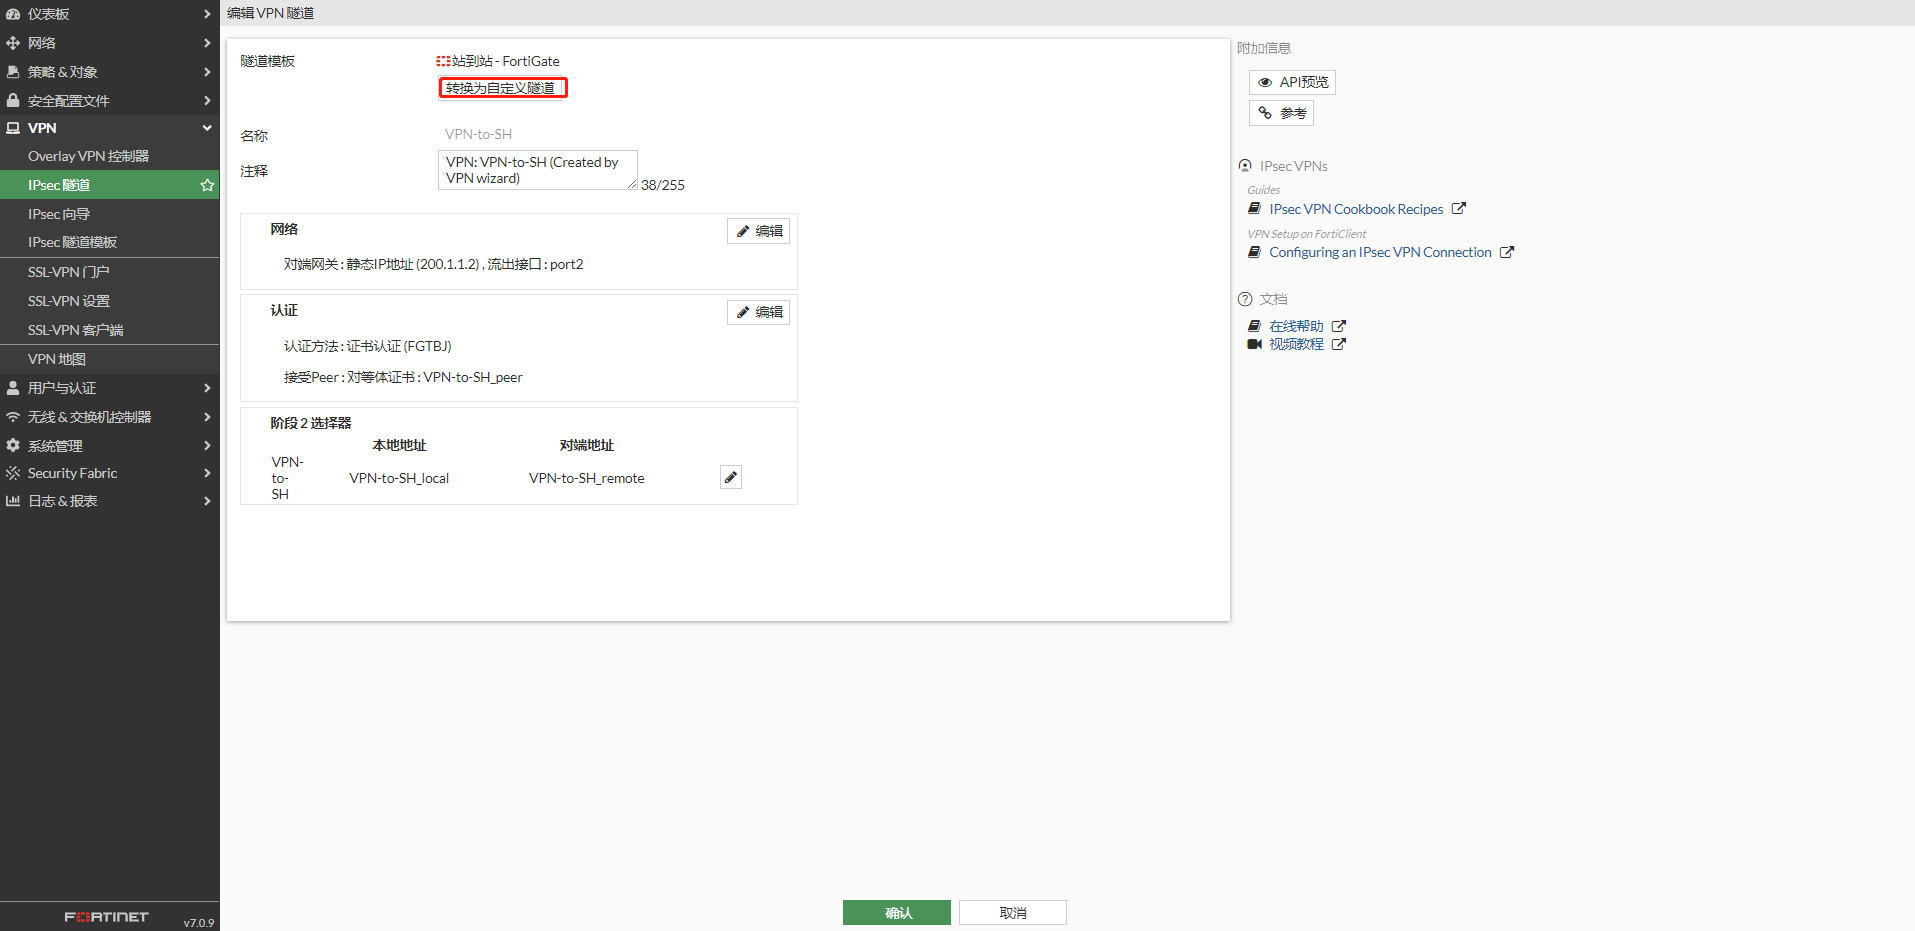The image size is (1915, 931).
Task: Open the VPN 地图 menu item
Action: (57, 359)
